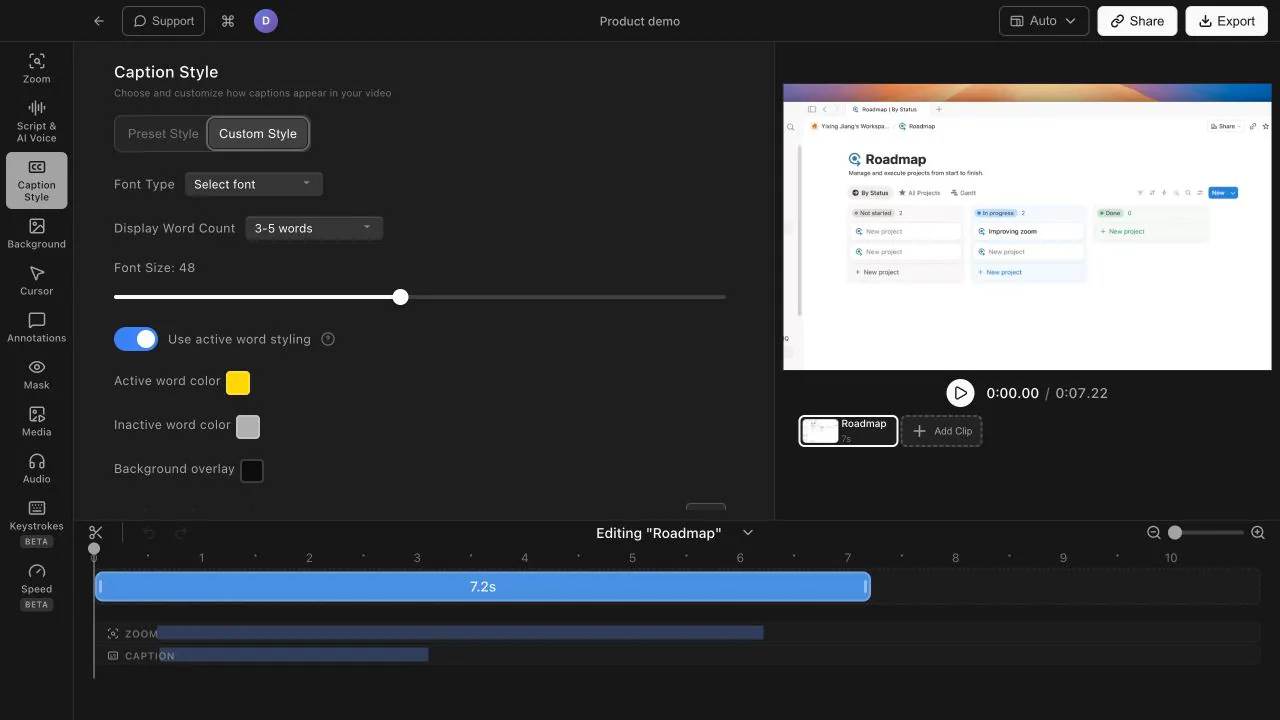The height and width of the screenshot is (720, 1280).
Task: Open the Select font dropdown
Action: tap(253, 184)
